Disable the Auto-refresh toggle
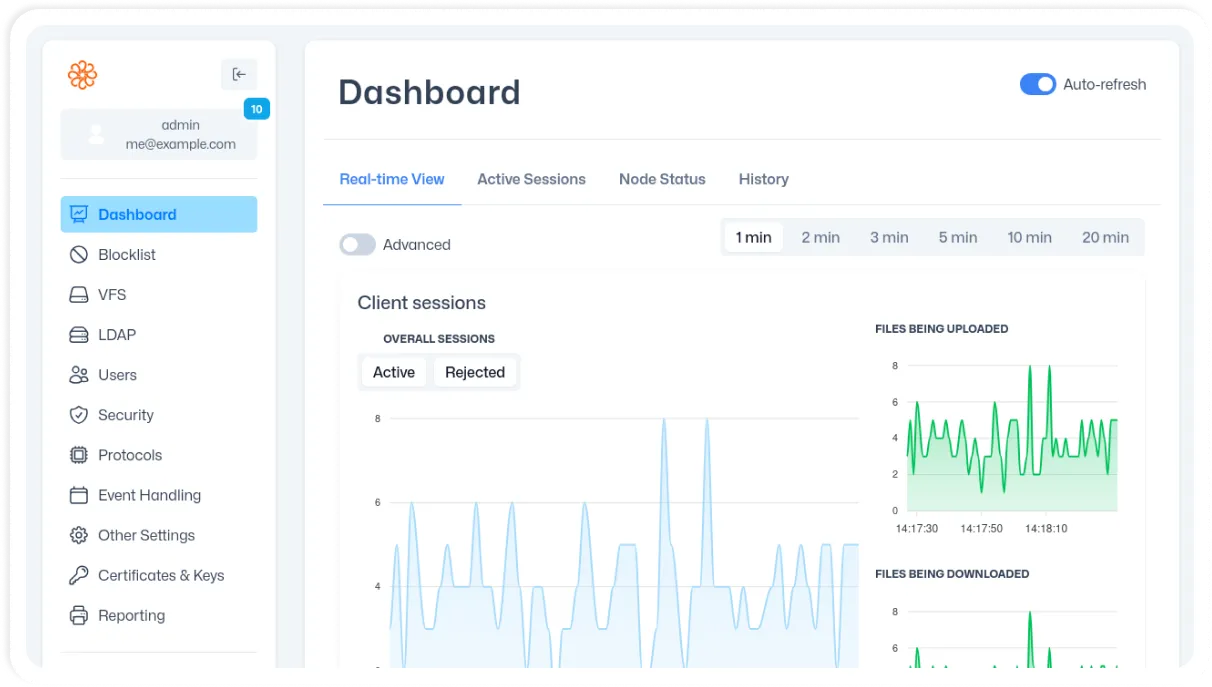 click(1037, 84)
